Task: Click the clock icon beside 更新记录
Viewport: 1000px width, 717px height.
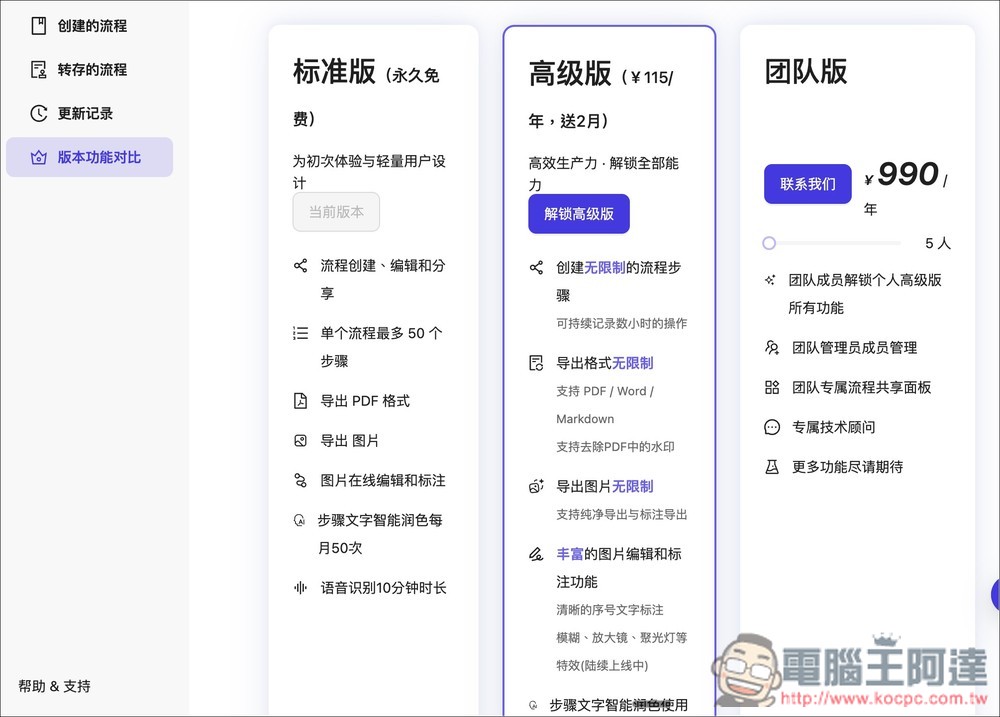Action: tap(40, 113)
